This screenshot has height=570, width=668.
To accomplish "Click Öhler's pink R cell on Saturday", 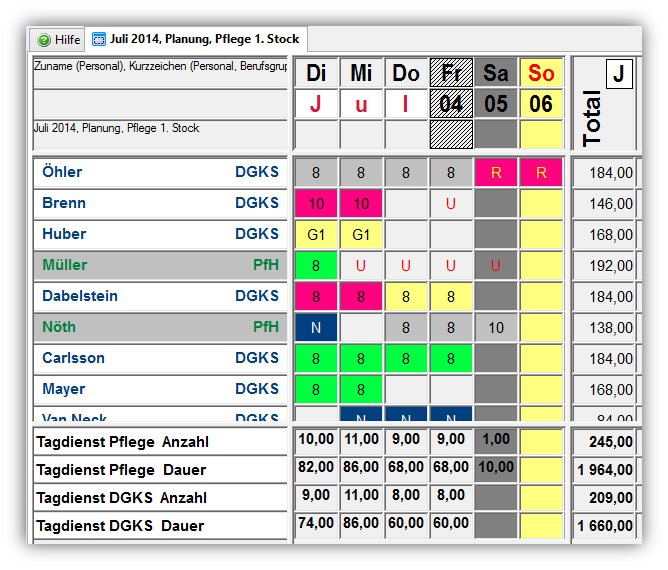I will pos(496,173).
